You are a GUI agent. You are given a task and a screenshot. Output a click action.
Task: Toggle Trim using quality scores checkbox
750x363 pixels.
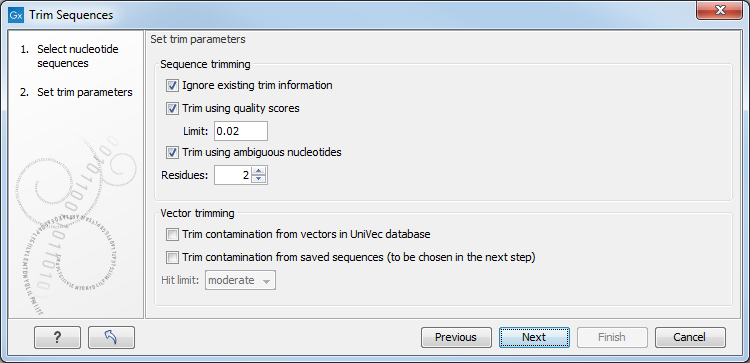pyautogui.click(x=172, y=109)
